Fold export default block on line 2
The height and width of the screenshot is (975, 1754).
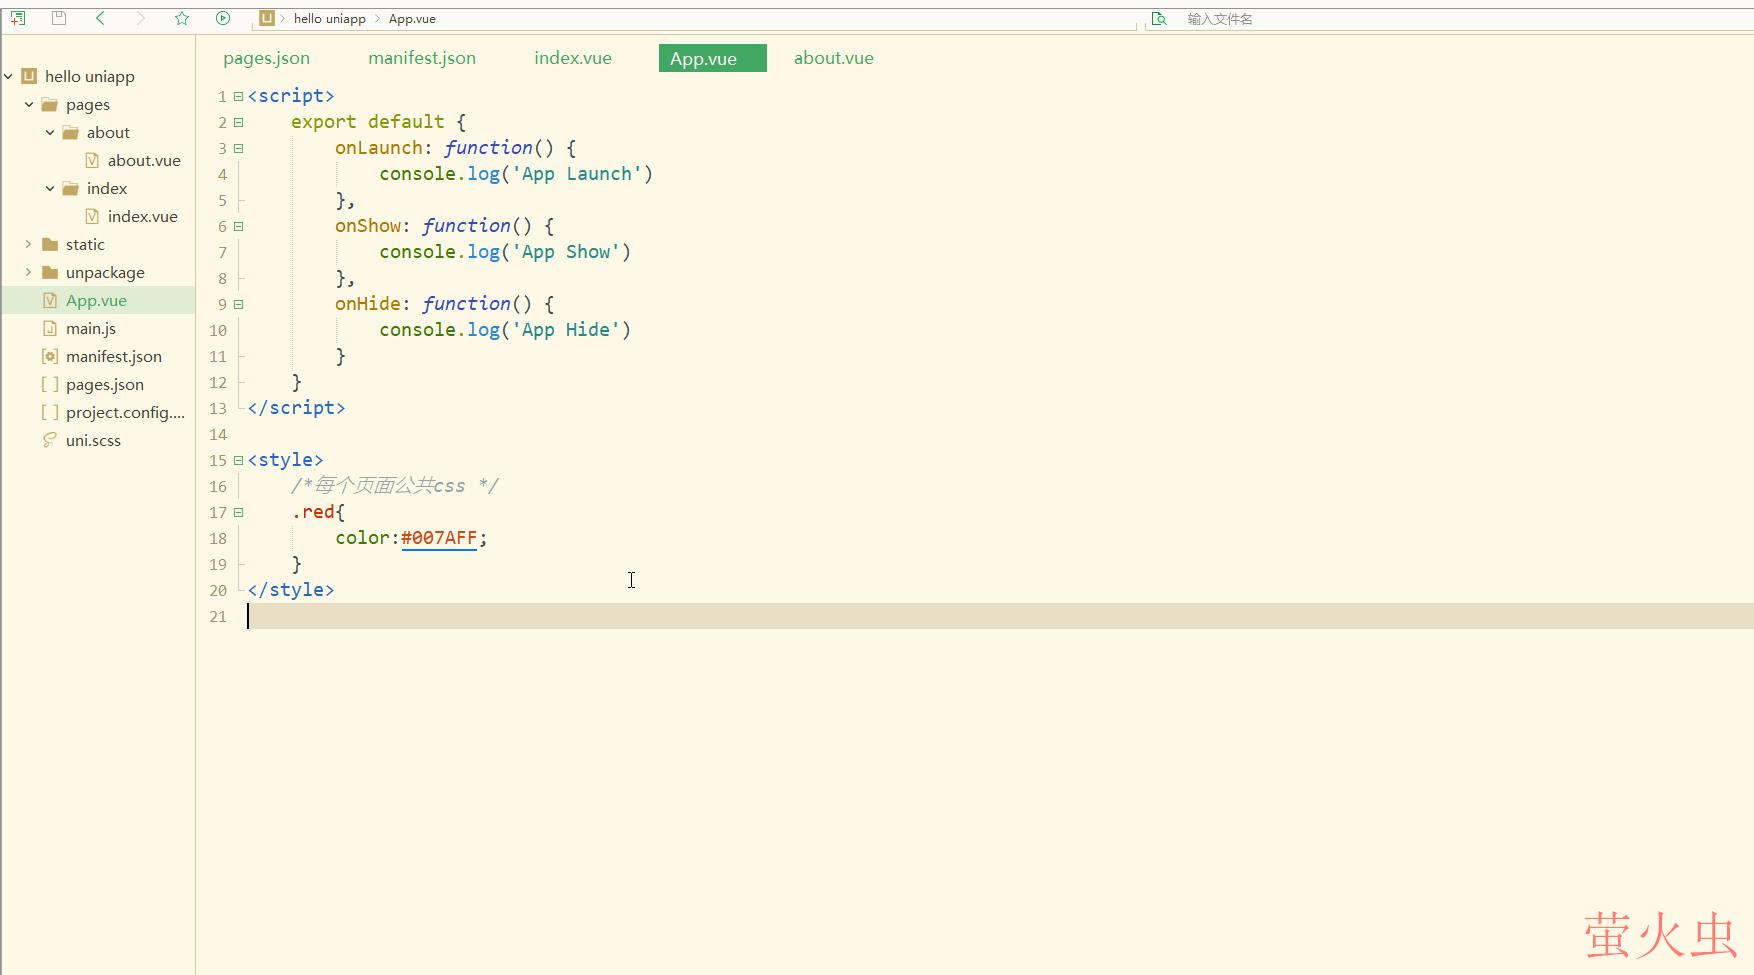tap(238, 122)
